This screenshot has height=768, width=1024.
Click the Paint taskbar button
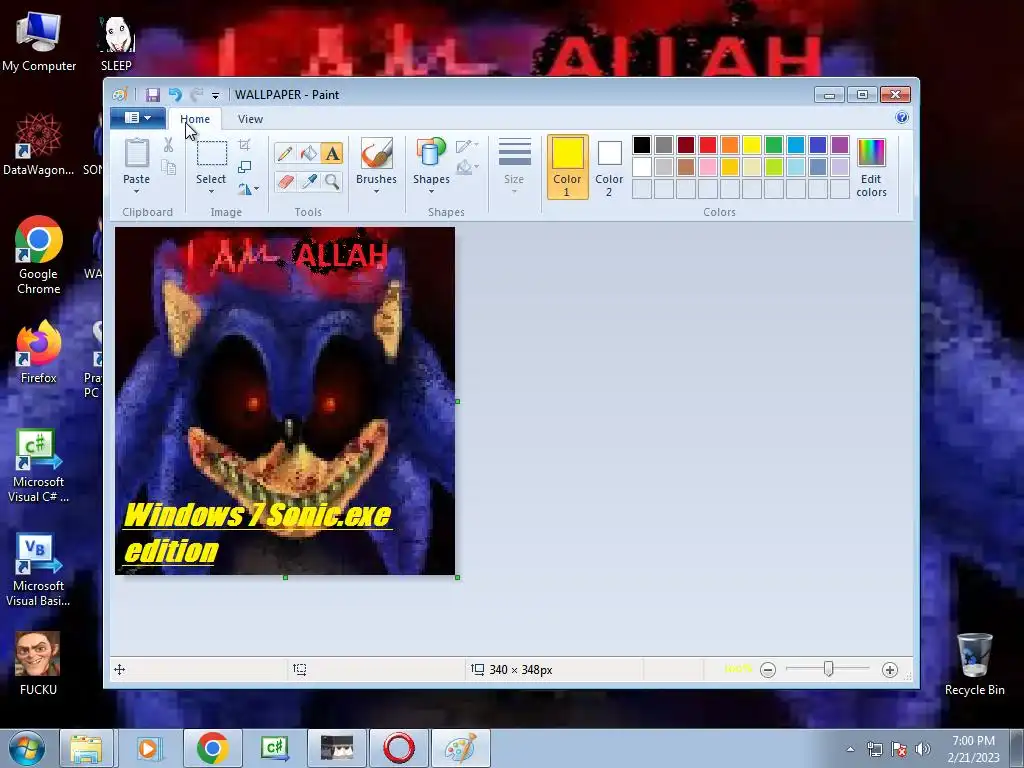(461, 748)
